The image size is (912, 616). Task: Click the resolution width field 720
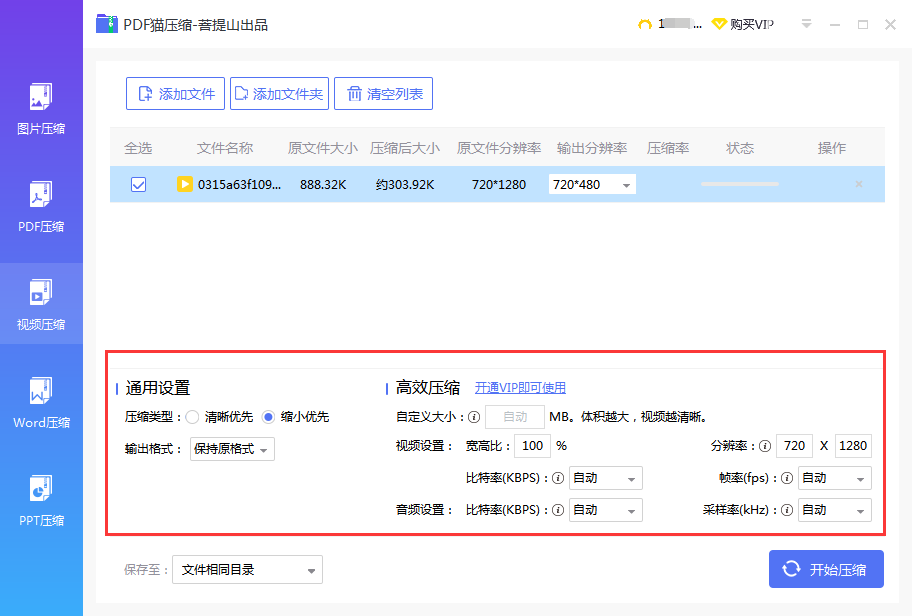point(795,446)
